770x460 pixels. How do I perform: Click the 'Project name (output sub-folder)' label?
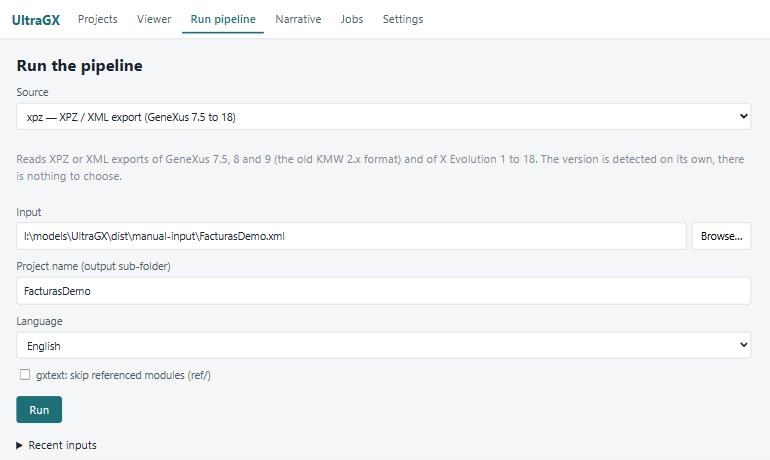(93, 266)
